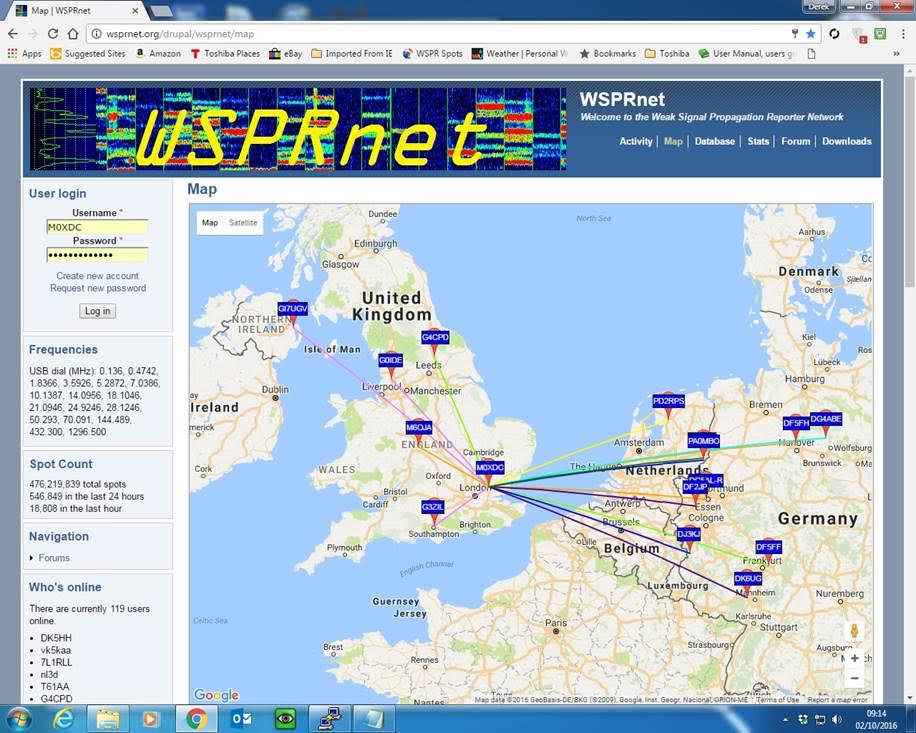Click the Password input field
Image resolution: width=916 pixels, height=733 pixels.
pyautogui.click(x=97, y=255)
